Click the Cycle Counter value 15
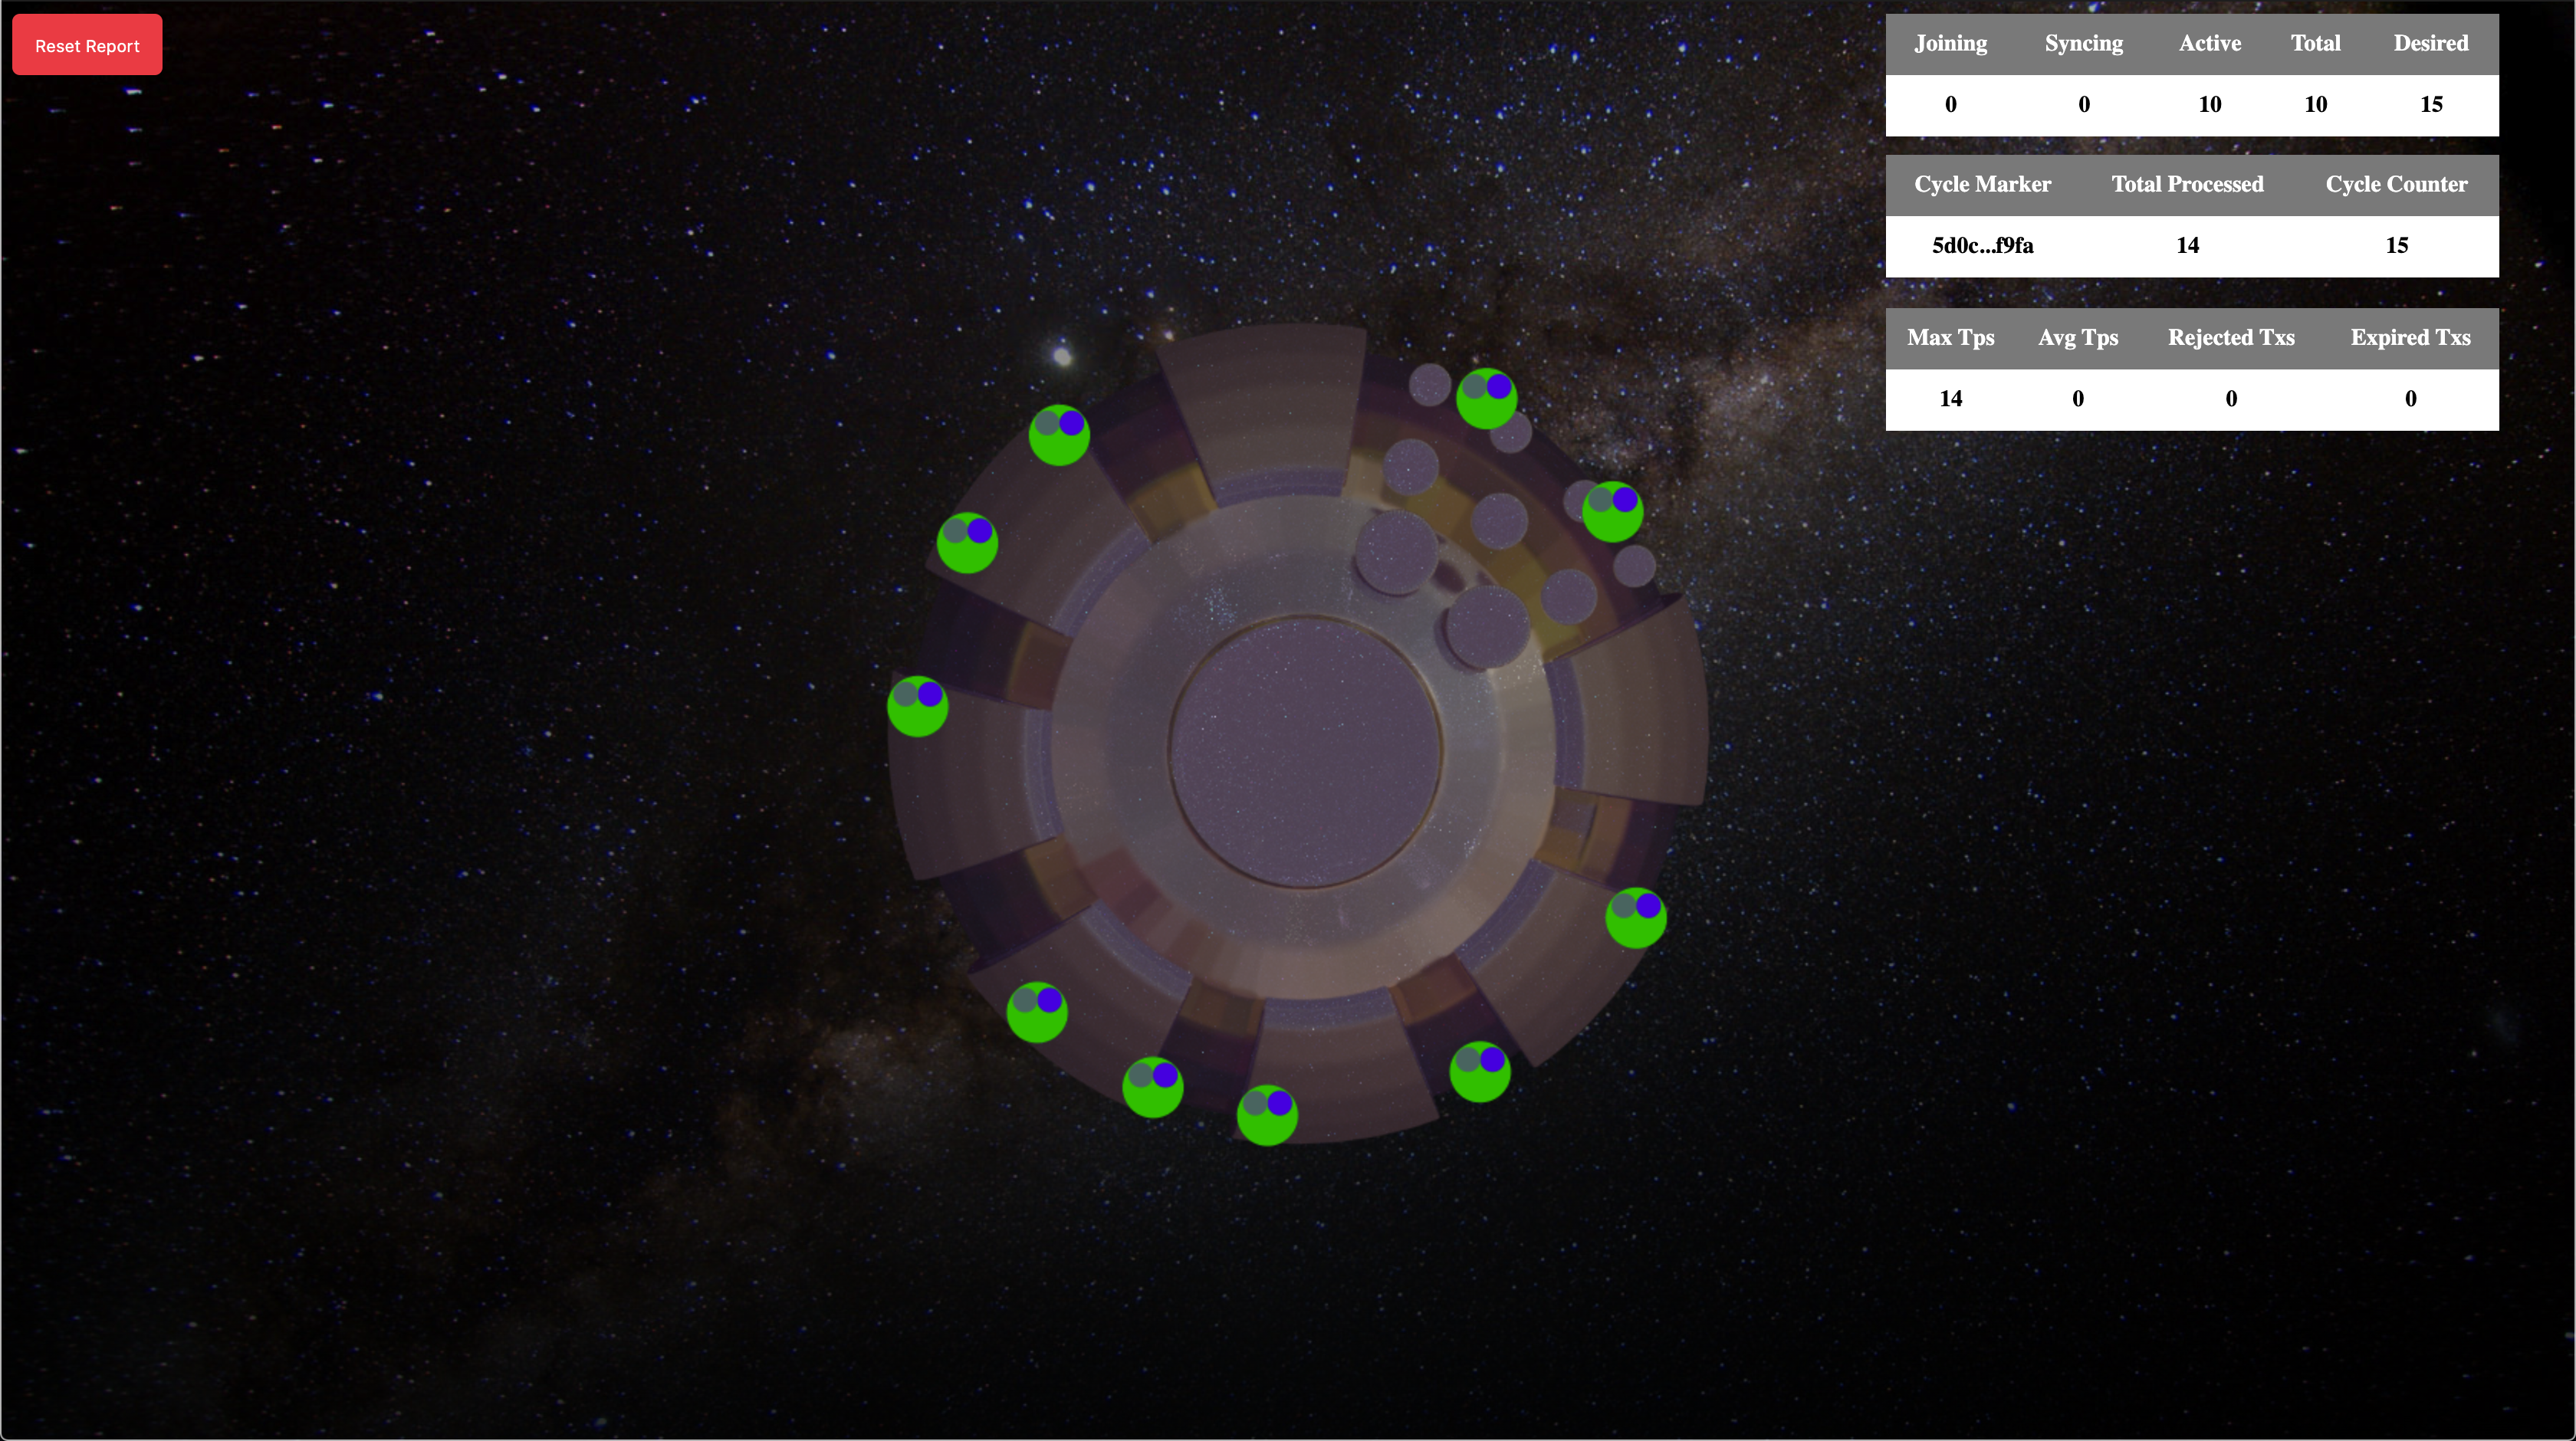The height and width of the screenshot is (1441, 2576). coord(2396,246)
